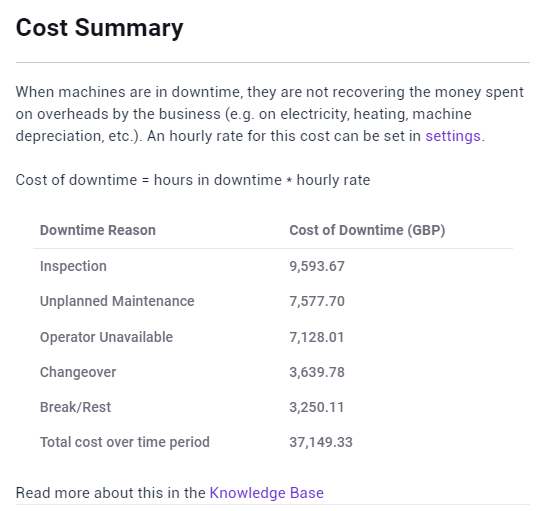Select the 9,593.67 Inspection cost value

tap(317, 266)
